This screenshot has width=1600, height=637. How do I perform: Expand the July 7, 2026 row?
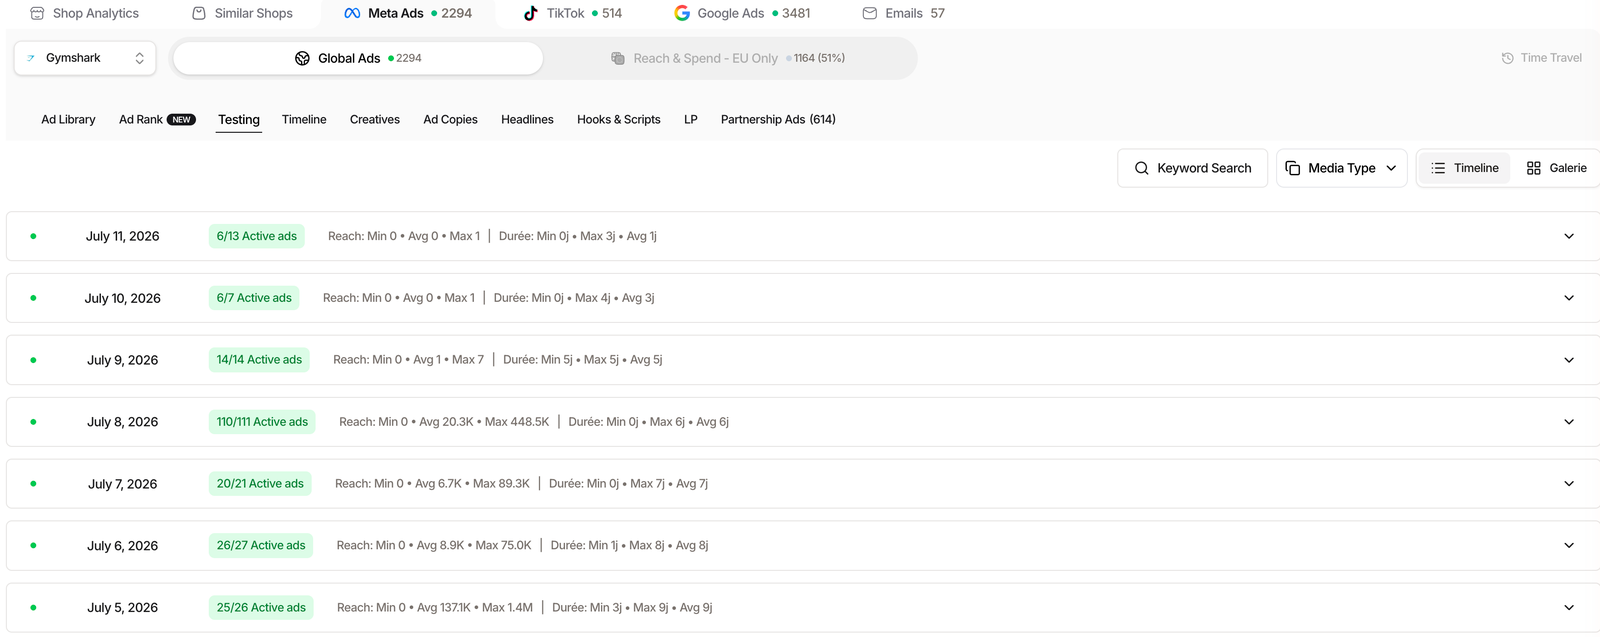coord(1569,484)
